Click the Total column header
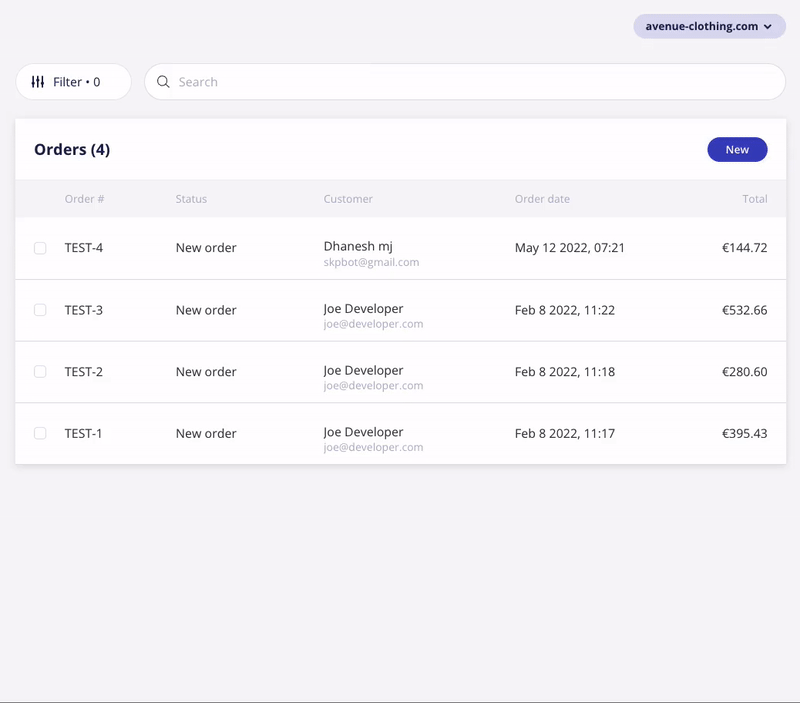Image resolution: width=800 pixels, height=703 pixels. pos(755,199)
